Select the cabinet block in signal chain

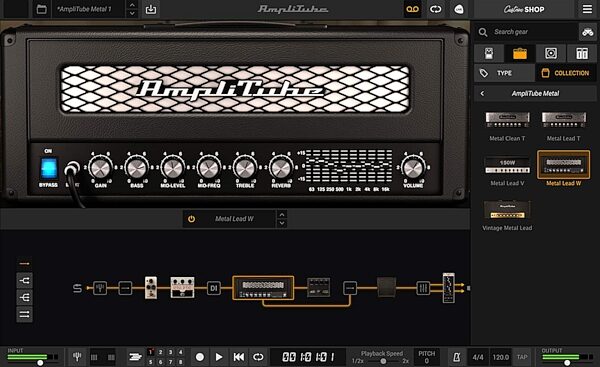(x=386, y=287)
